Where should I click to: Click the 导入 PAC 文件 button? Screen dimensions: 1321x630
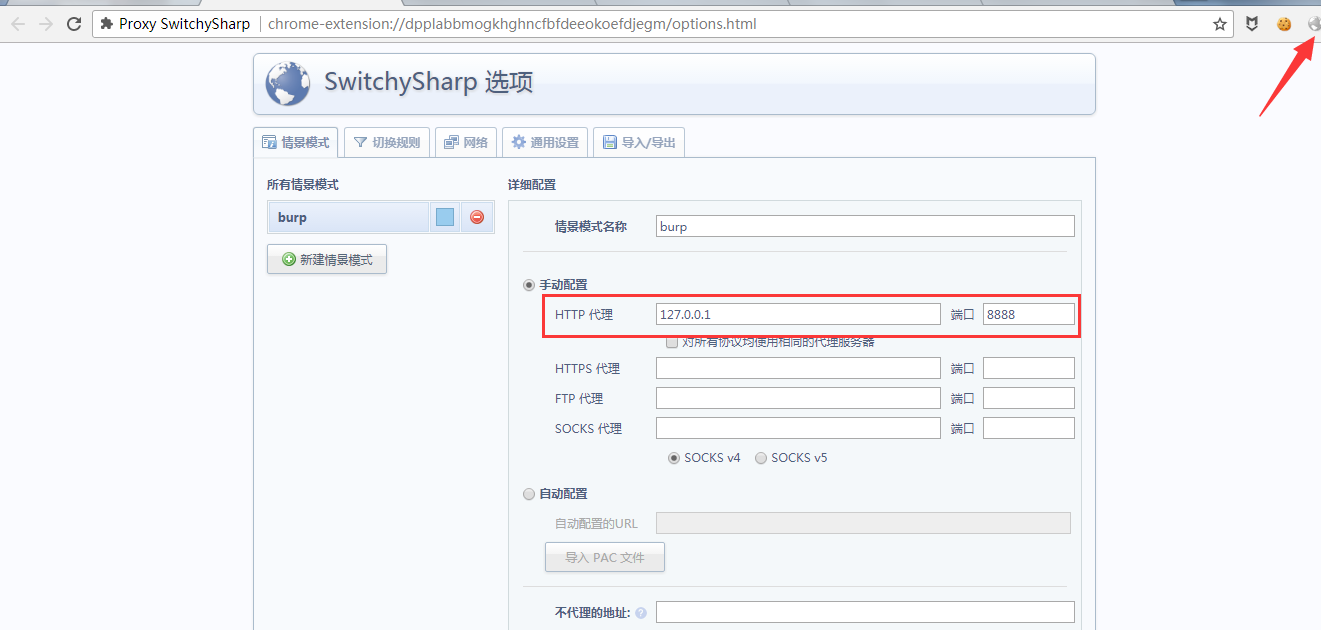click(605, 557)
